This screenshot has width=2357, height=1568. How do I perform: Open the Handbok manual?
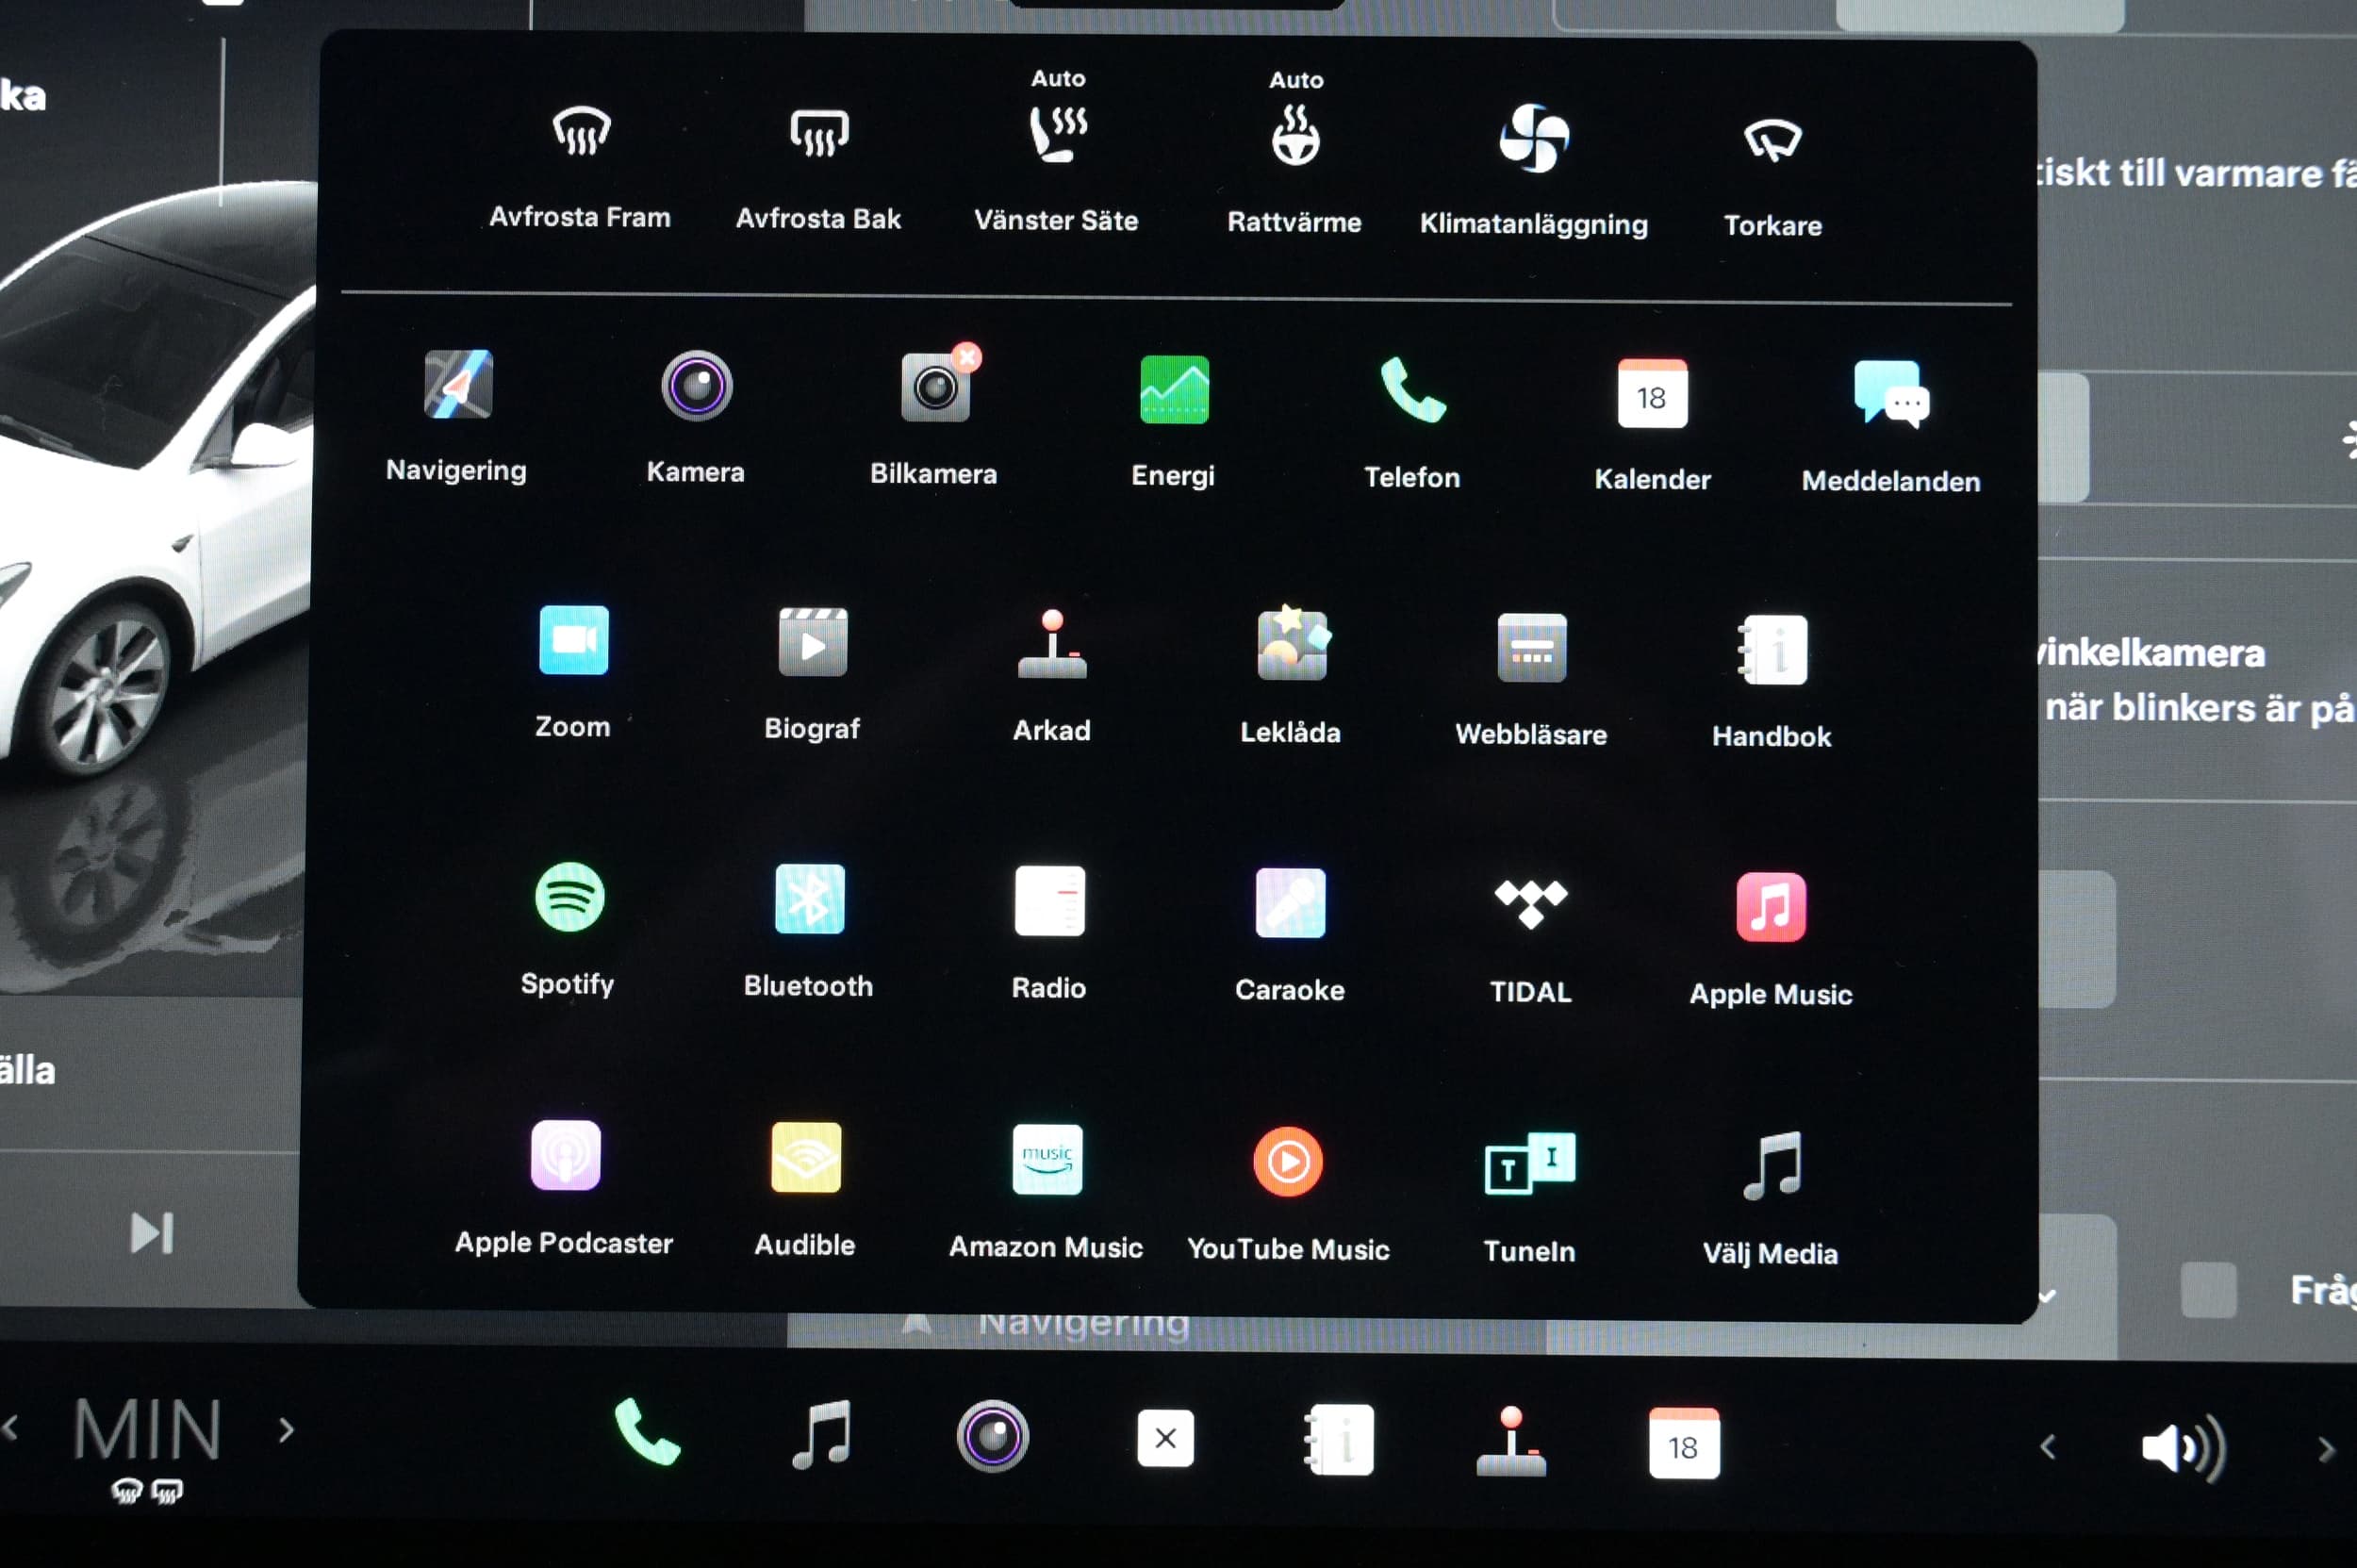pos(1772,682)
